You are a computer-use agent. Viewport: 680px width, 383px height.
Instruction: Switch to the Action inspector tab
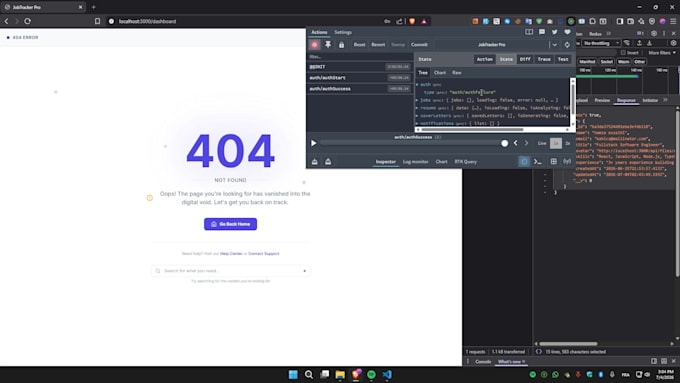[484, 59]
